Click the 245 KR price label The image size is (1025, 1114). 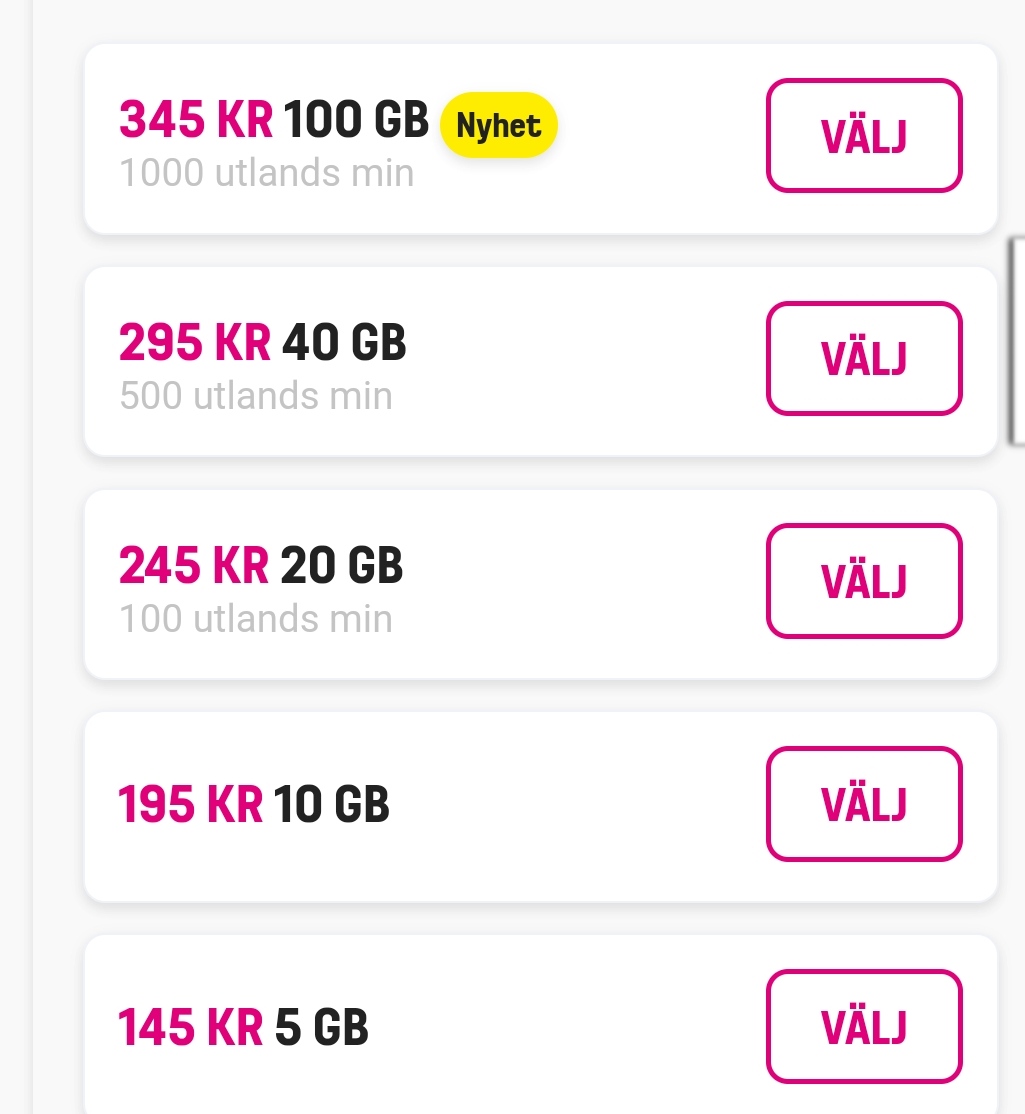(x=194, y=566)
